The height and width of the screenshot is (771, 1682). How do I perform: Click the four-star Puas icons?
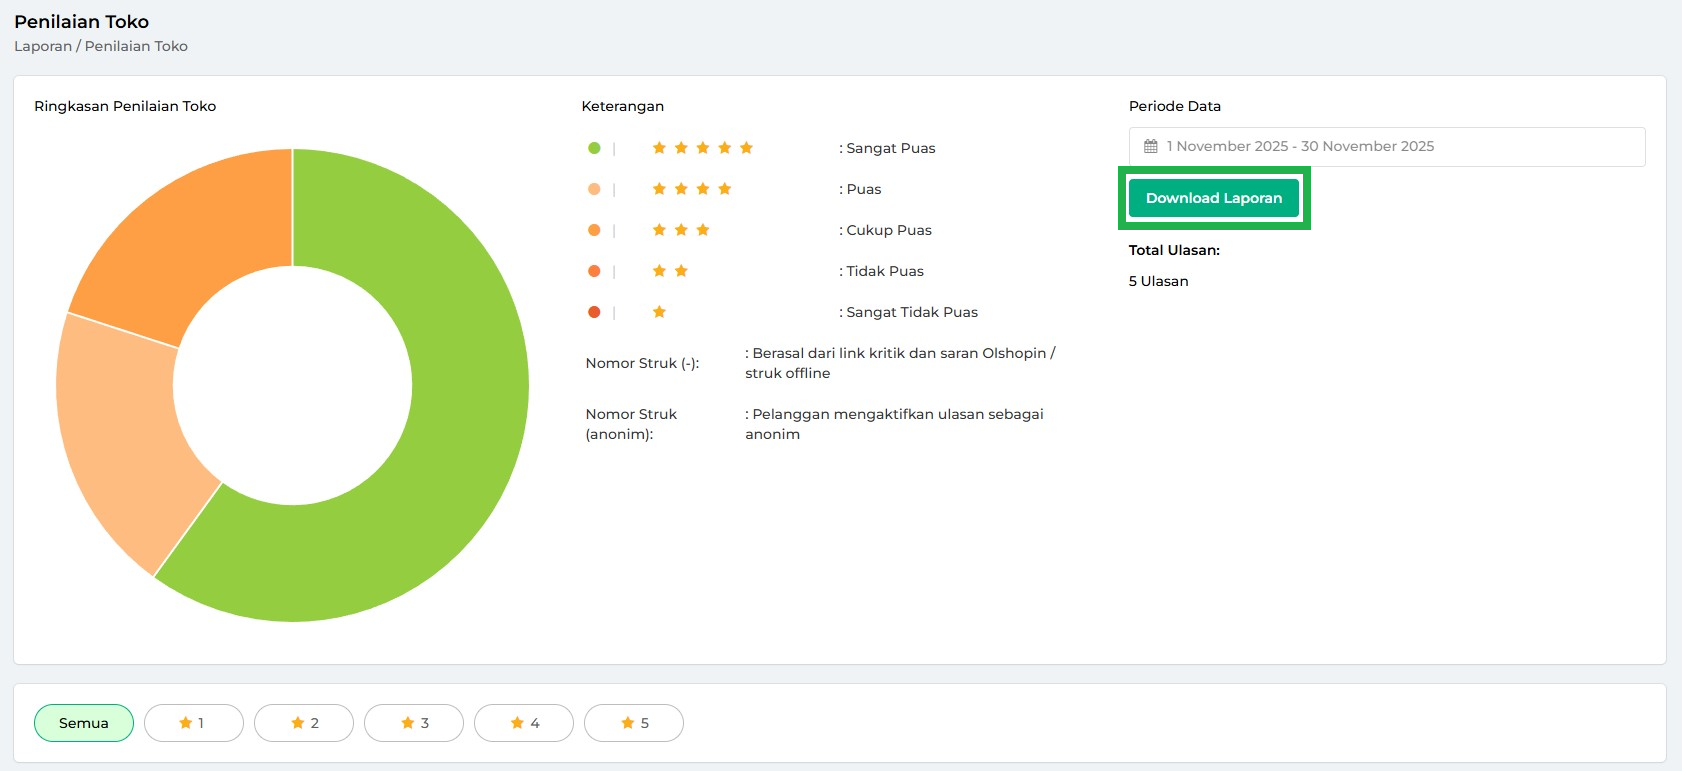point(692,189)
